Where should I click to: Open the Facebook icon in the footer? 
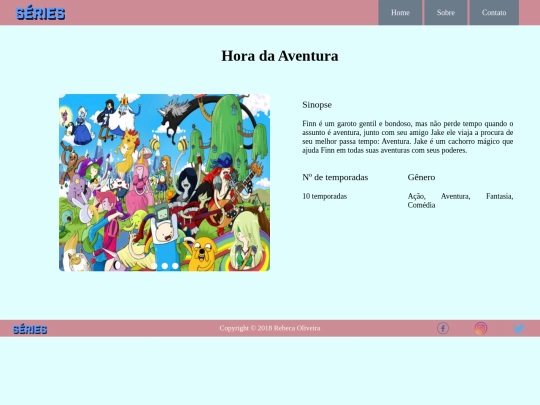coord(443,328)
